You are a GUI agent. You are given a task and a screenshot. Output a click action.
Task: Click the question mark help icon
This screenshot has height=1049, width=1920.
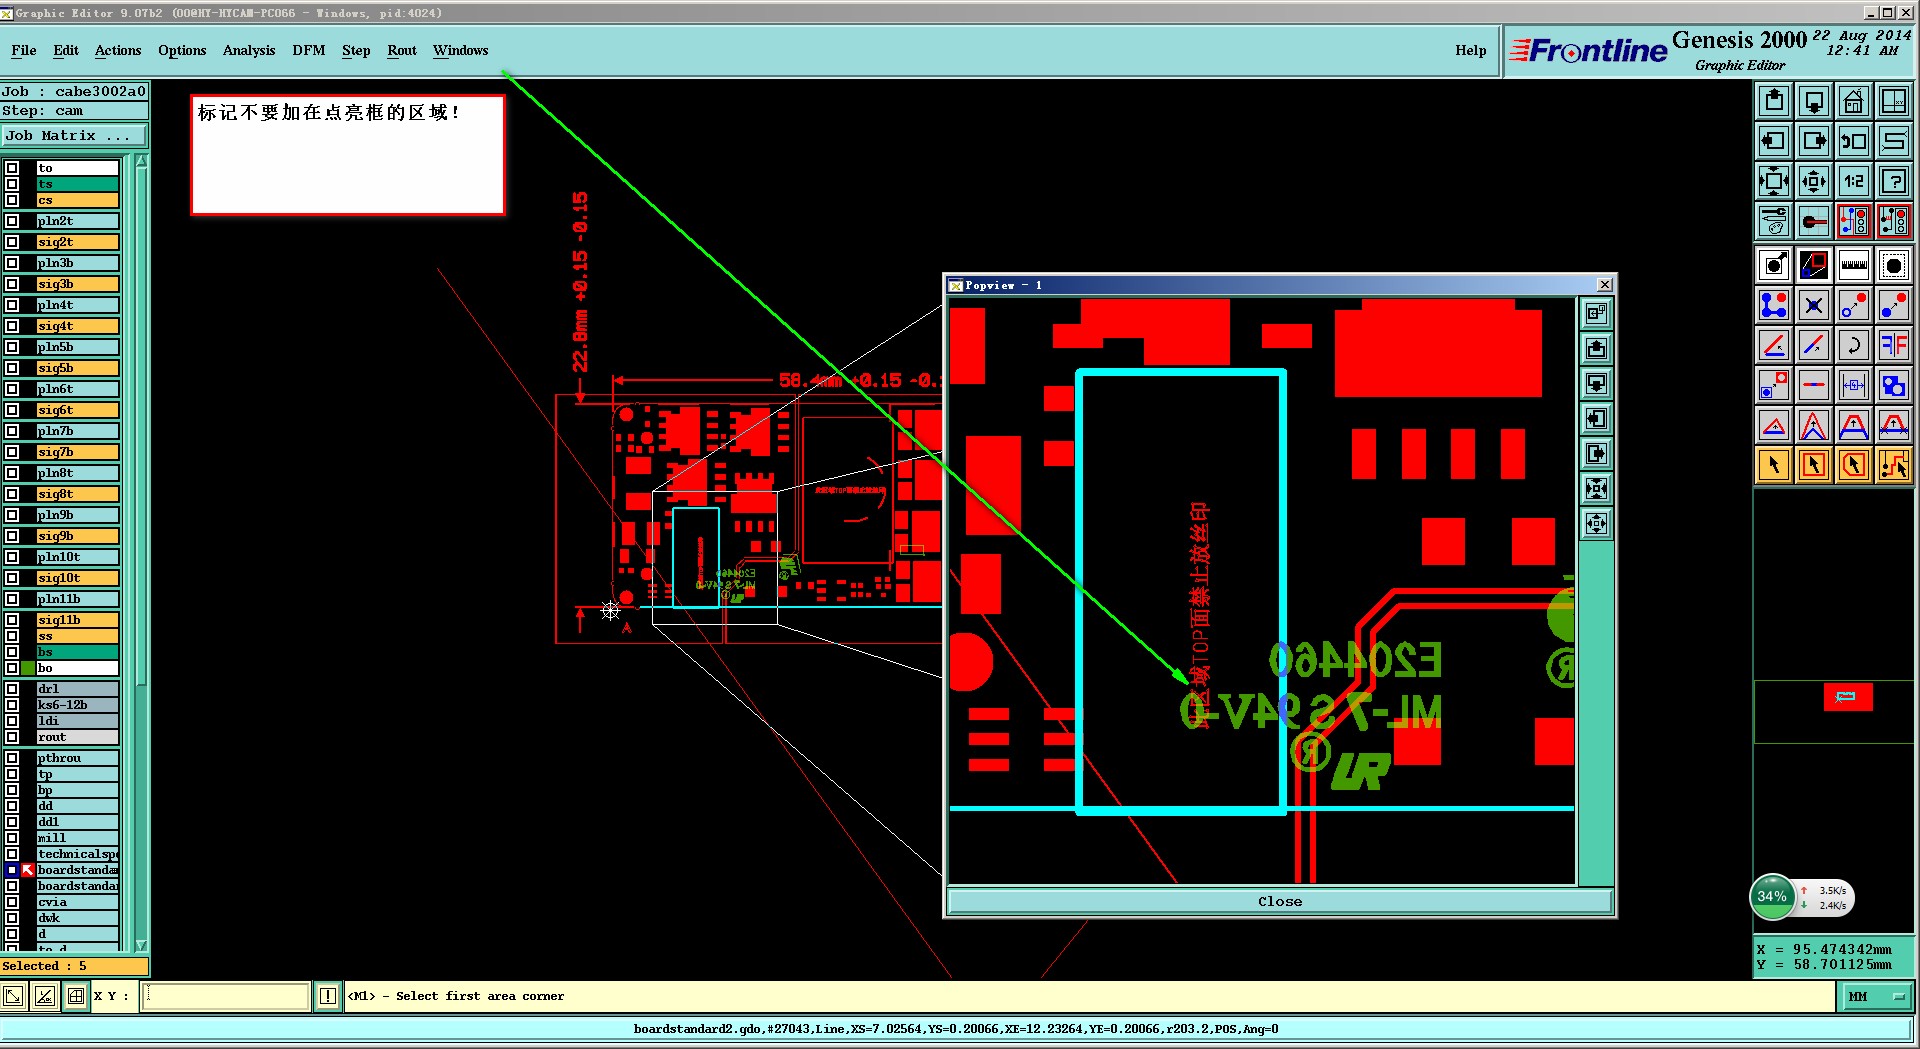click(1894, 181)
